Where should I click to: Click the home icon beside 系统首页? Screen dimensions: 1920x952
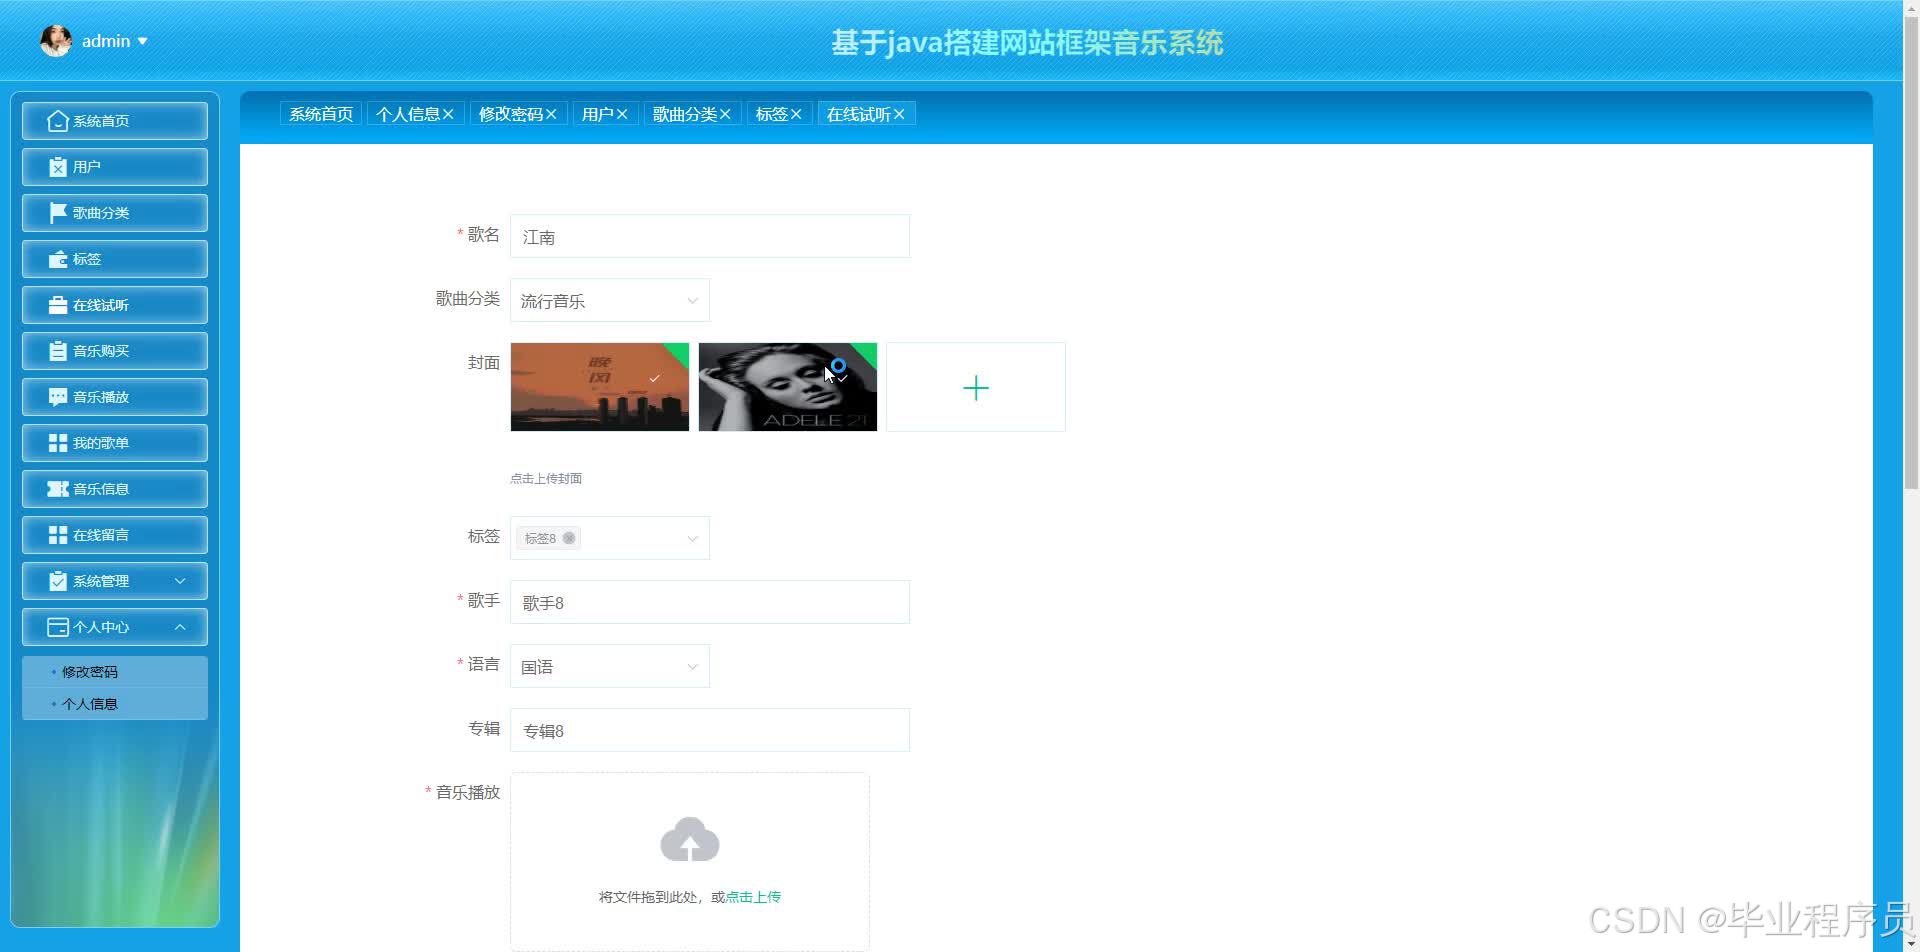click(58, 121)
